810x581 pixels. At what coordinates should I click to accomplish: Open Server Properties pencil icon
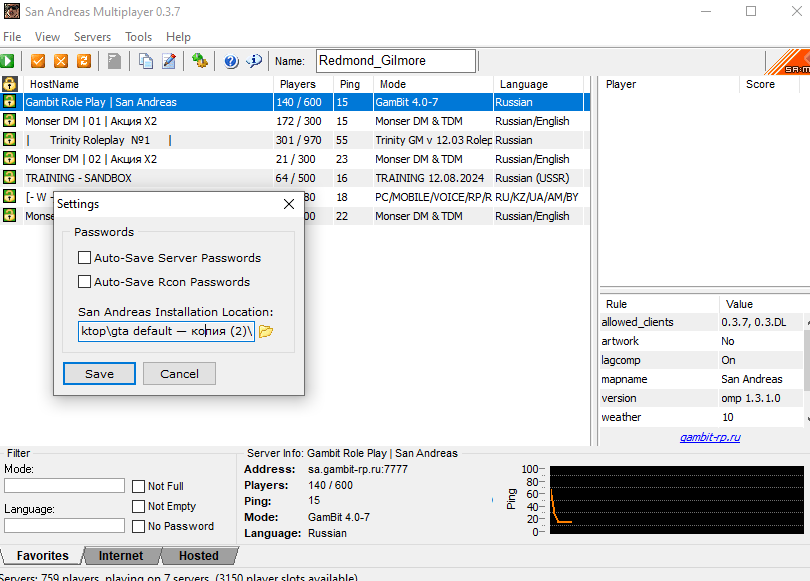pos(169,61)
